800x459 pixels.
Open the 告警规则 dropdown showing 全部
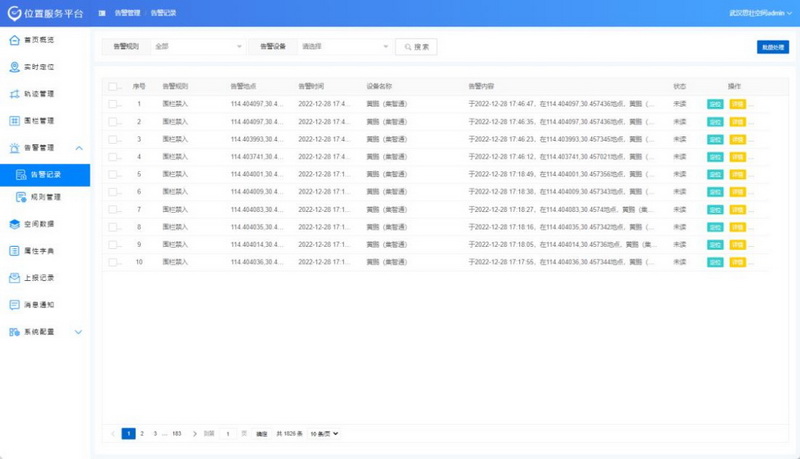click(198, 46)
